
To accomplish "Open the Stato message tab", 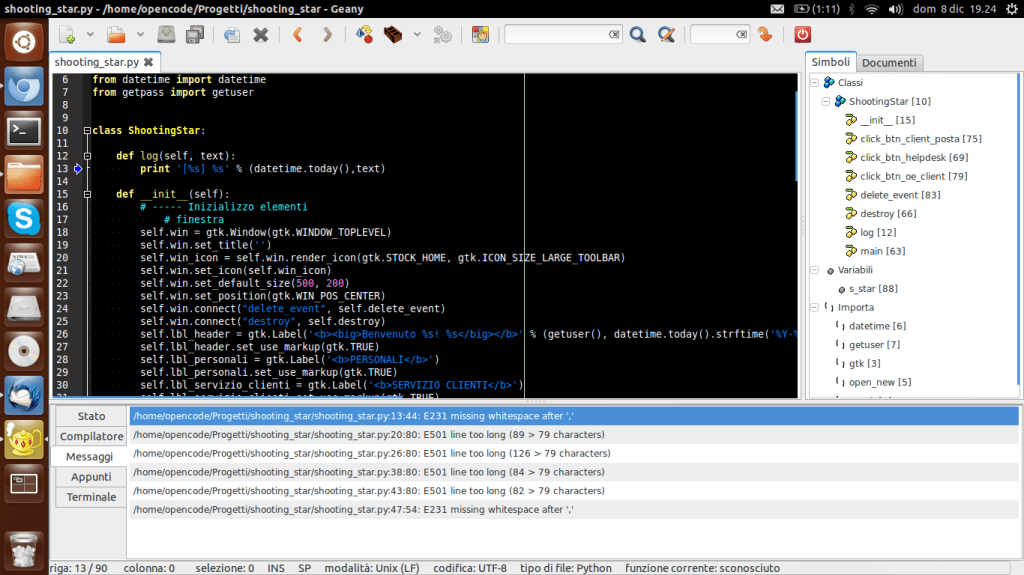I will [91, 416].
